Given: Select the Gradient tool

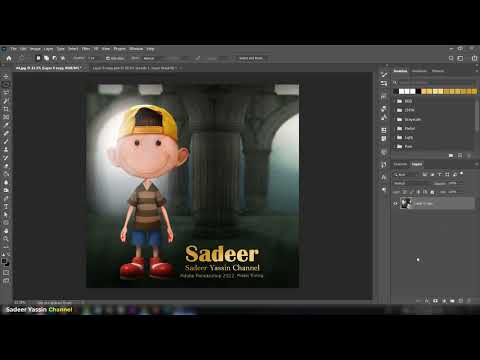Looking at the screenshot, I should [6, 174].
